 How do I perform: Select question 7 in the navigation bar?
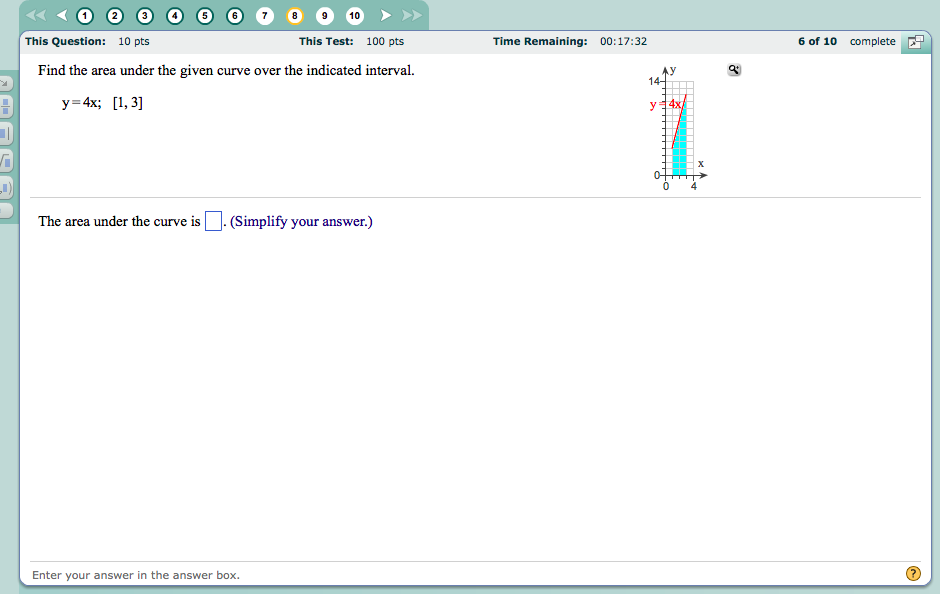point(265,16)
